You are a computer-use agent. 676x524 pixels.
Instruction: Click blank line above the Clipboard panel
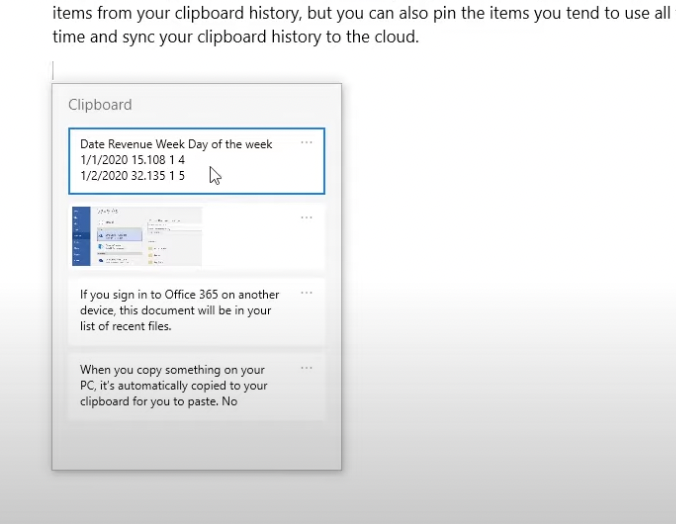click(x=200, y=68)
